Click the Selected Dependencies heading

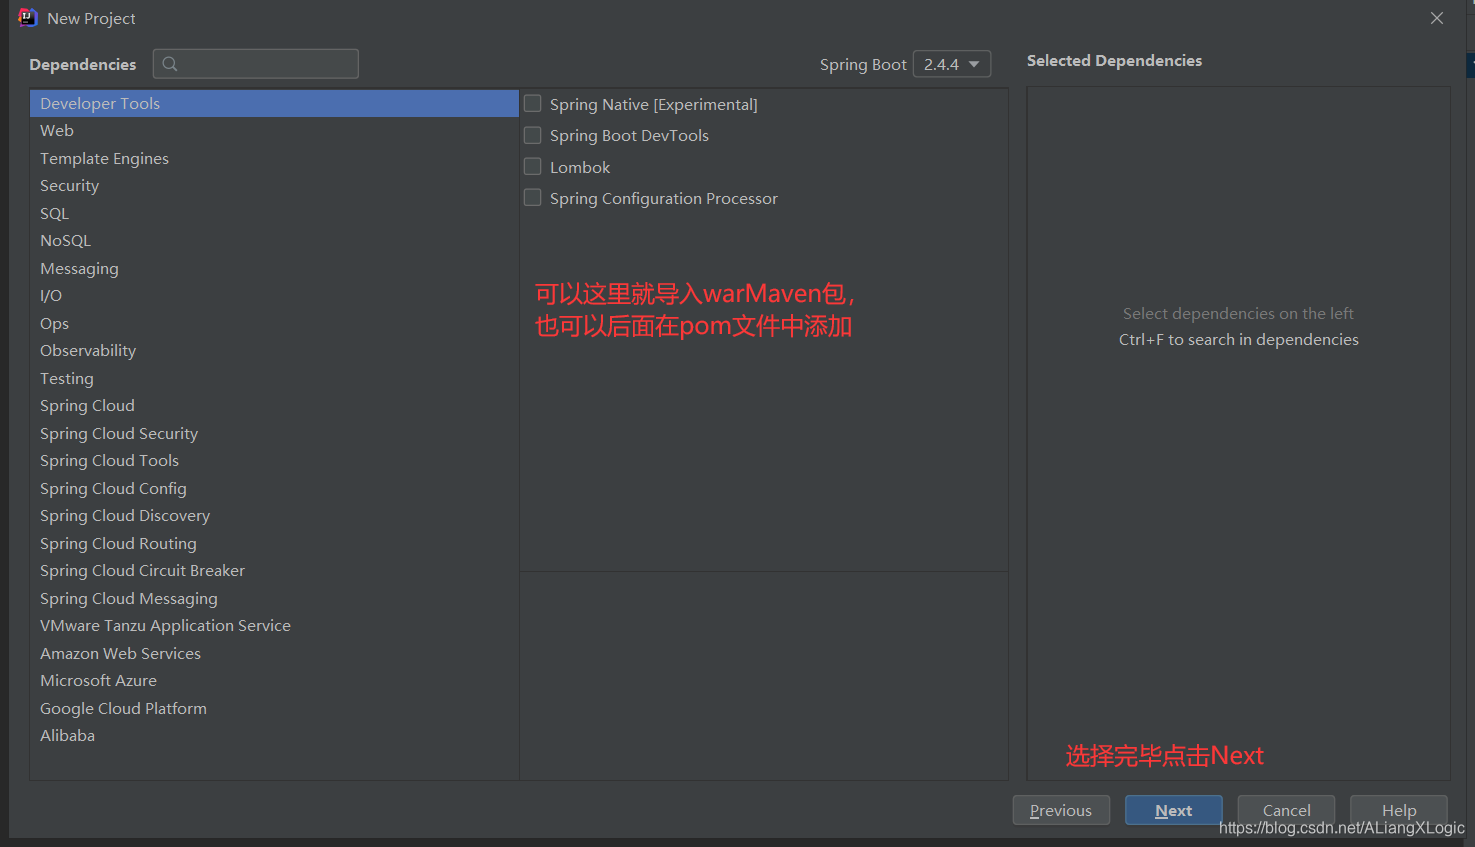(1114, 61)
